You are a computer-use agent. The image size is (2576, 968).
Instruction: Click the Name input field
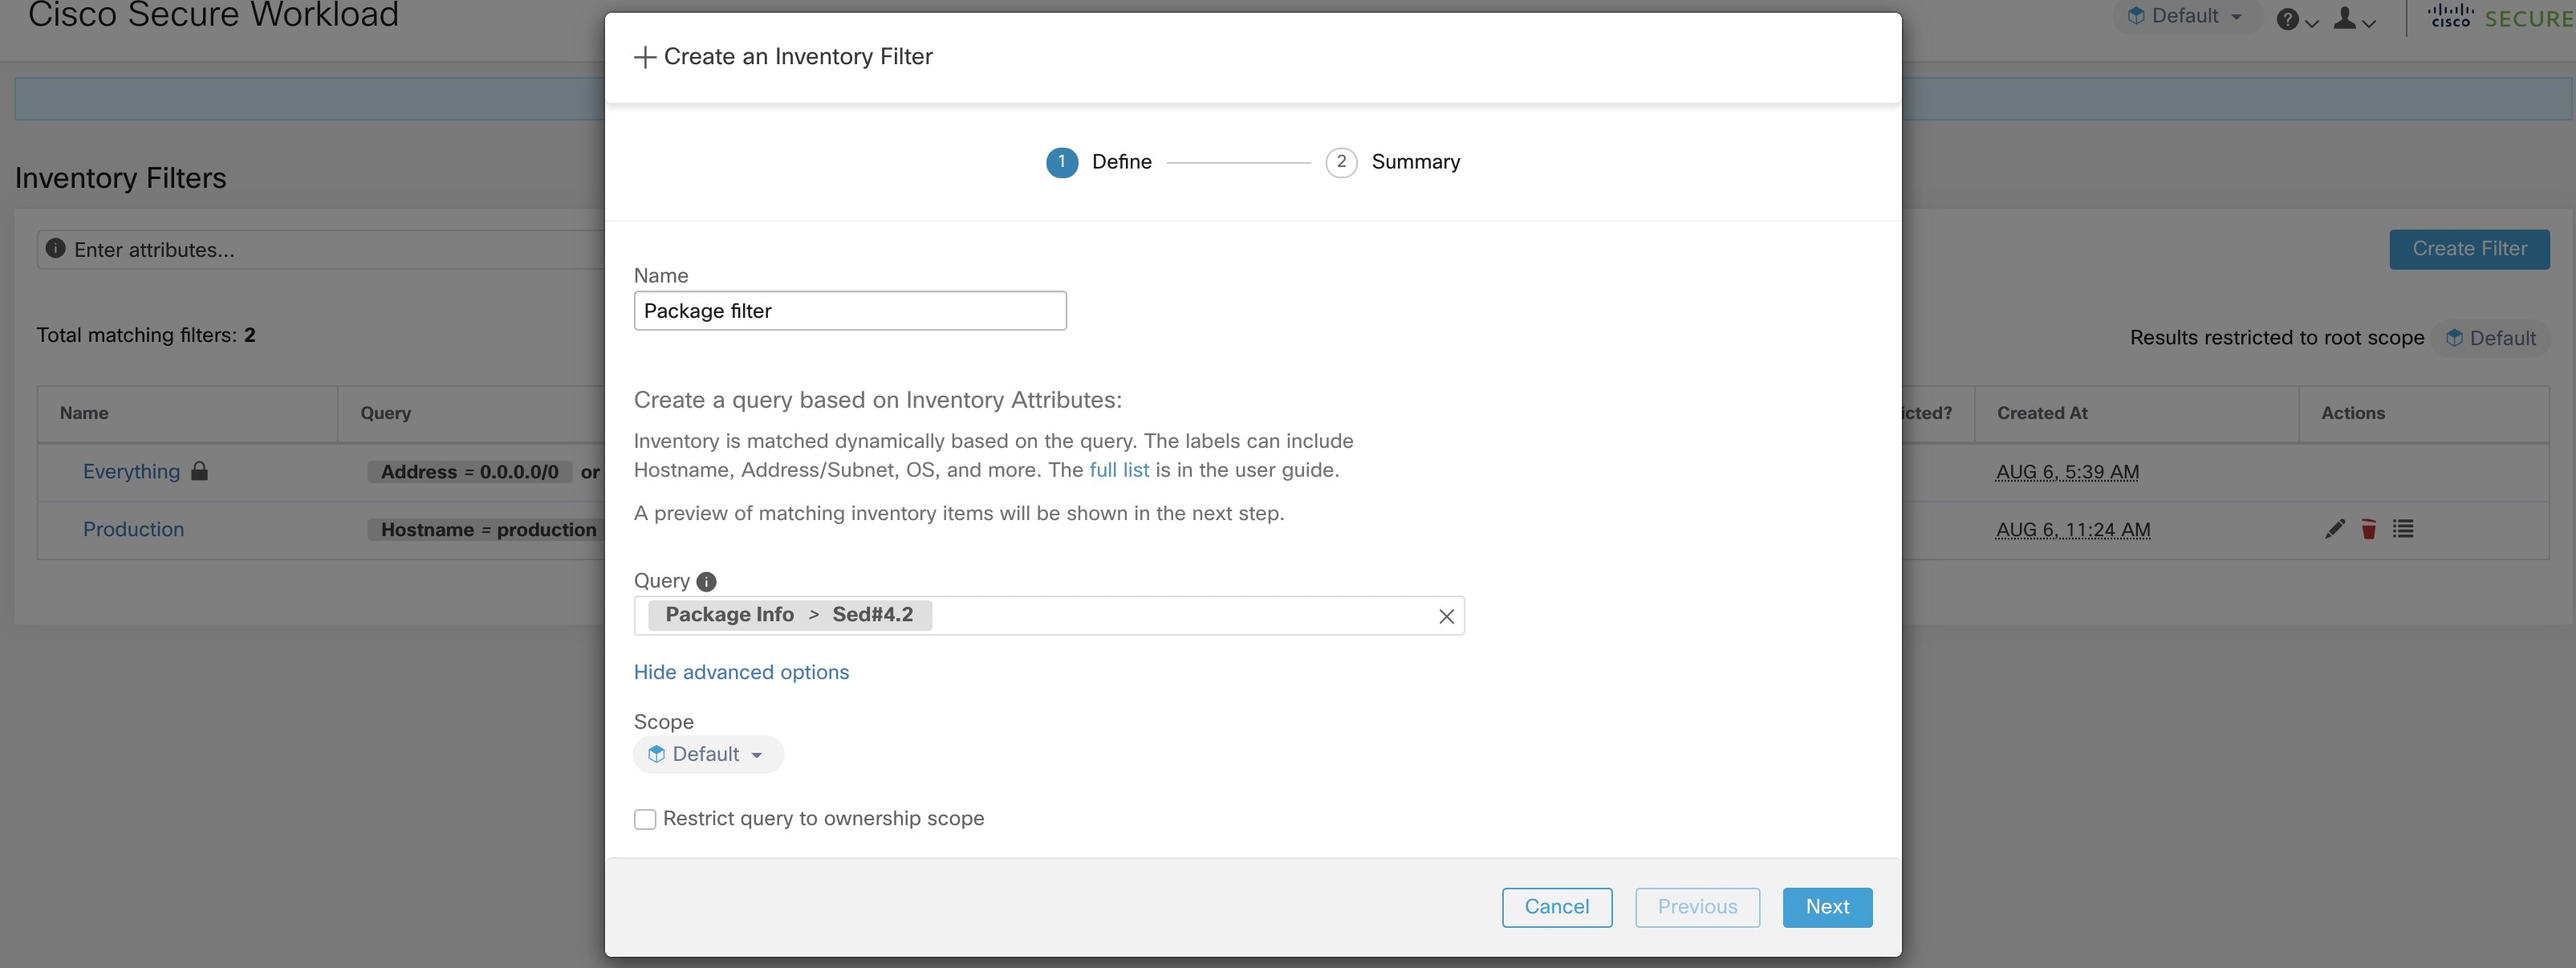849,311
